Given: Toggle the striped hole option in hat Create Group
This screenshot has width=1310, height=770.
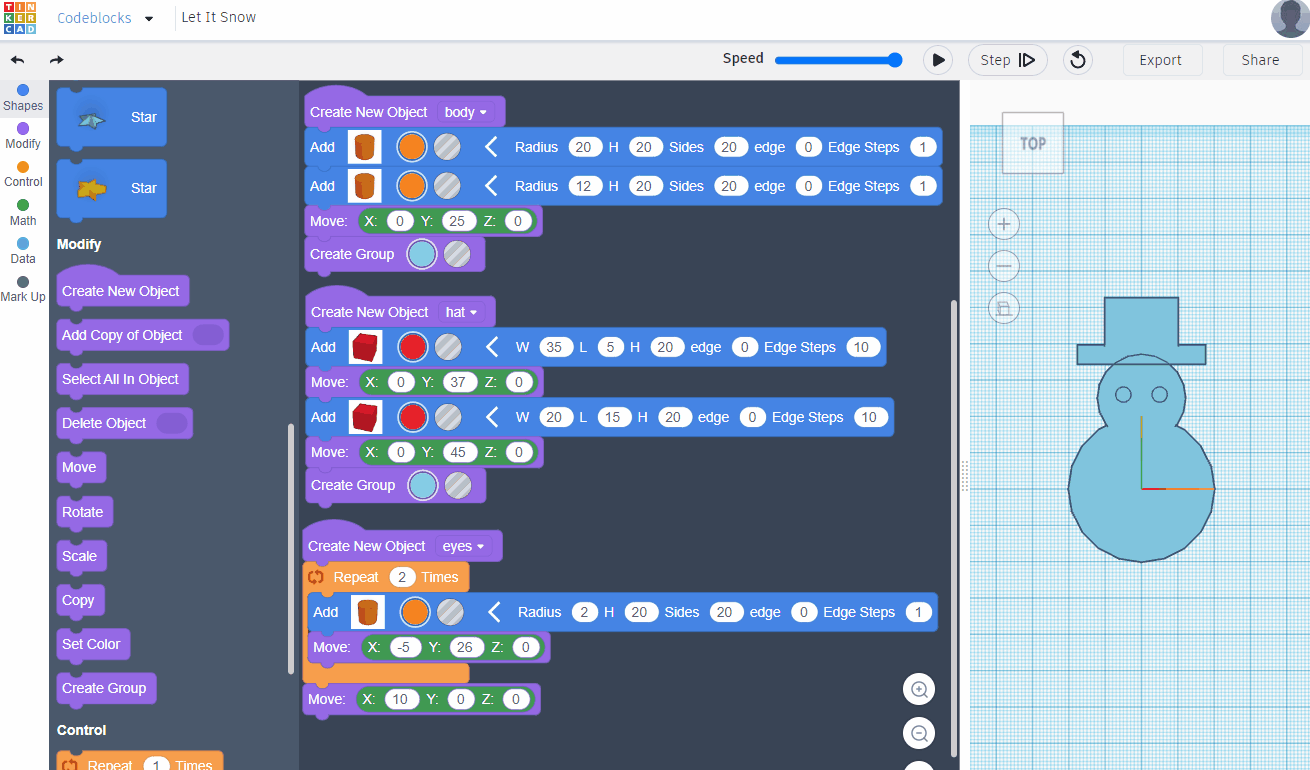Looking at the screenshot, I should 458,485.
